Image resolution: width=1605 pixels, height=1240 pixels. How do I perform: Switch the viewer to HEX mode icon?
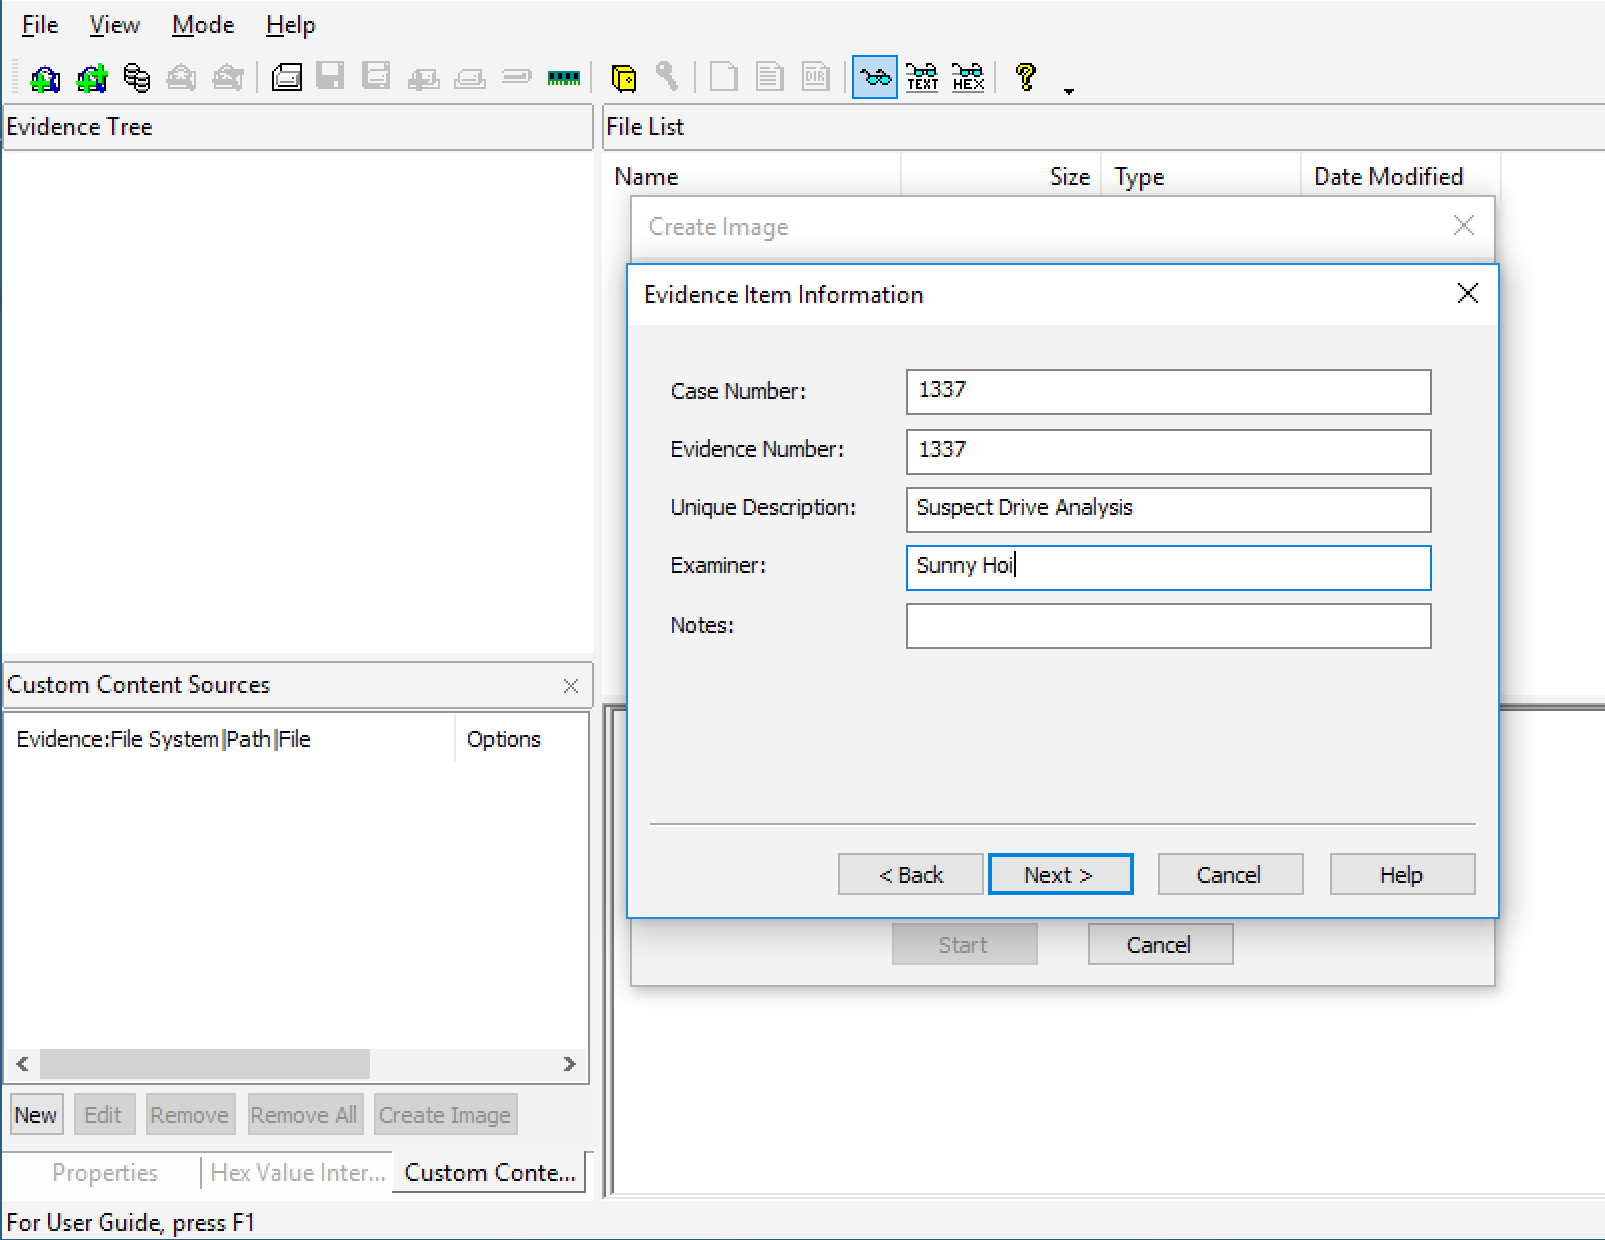coord(968,78)
